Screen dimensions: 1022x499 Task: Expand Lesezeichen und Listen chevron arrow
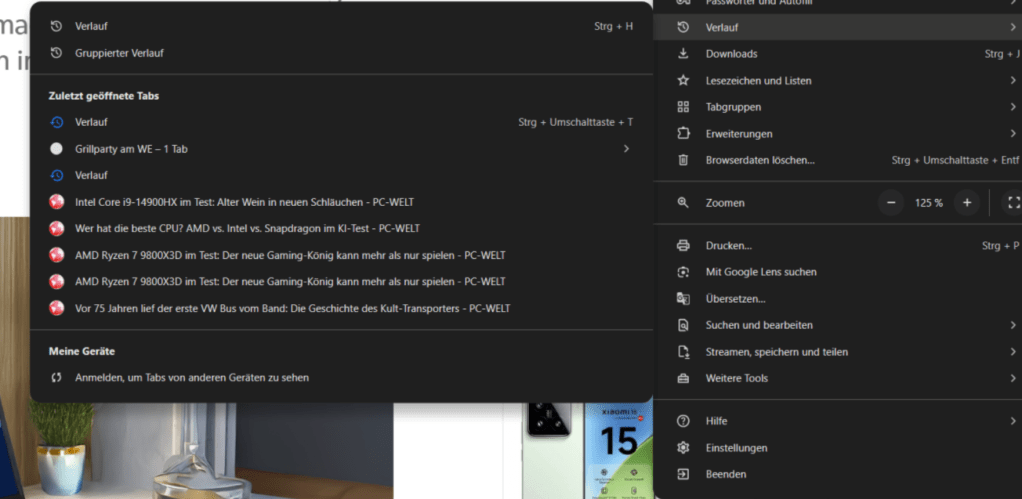[x=1013, y=81]
